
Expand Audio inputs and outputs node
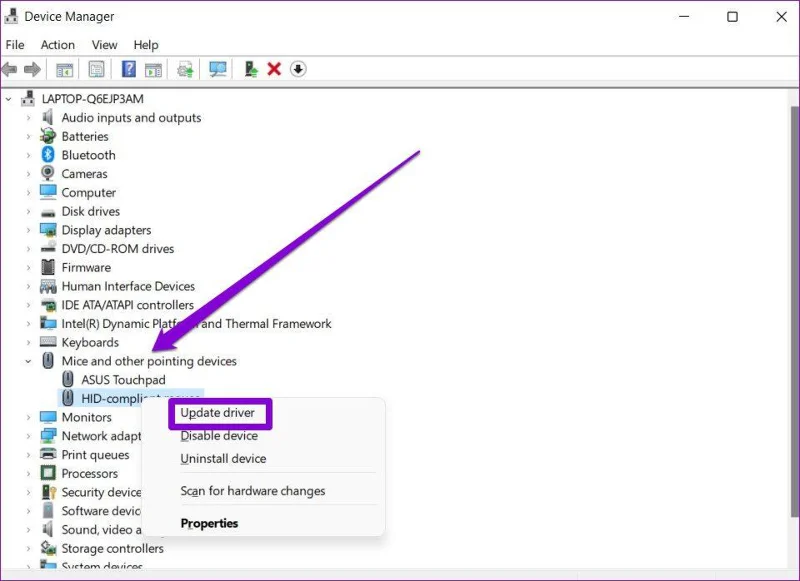(x=29, y=117)
